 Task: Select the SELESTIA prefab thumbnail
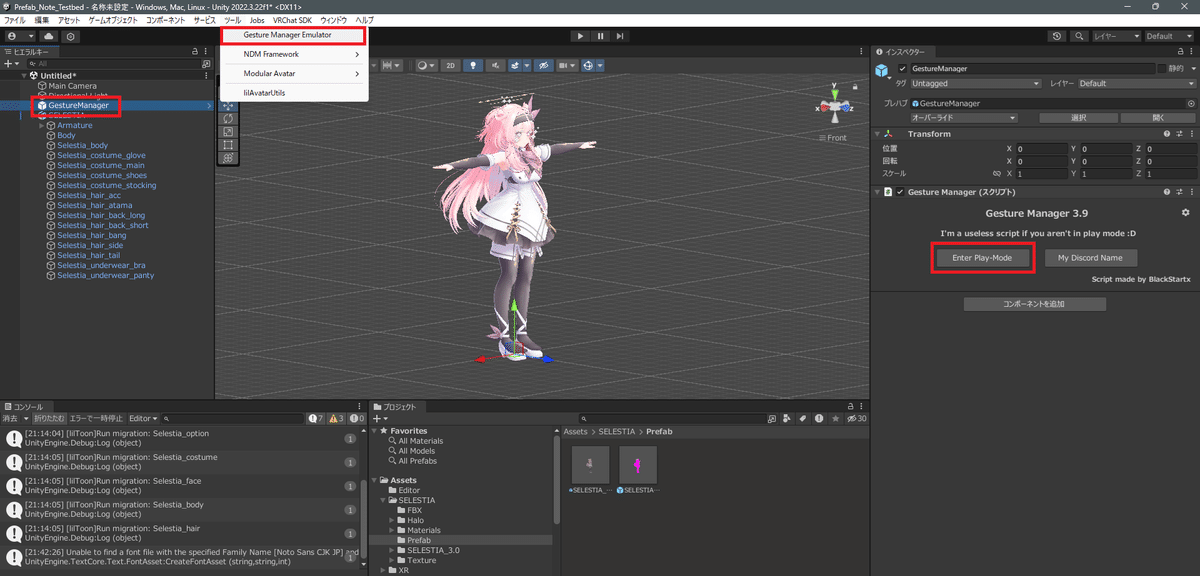coord(637,463)
